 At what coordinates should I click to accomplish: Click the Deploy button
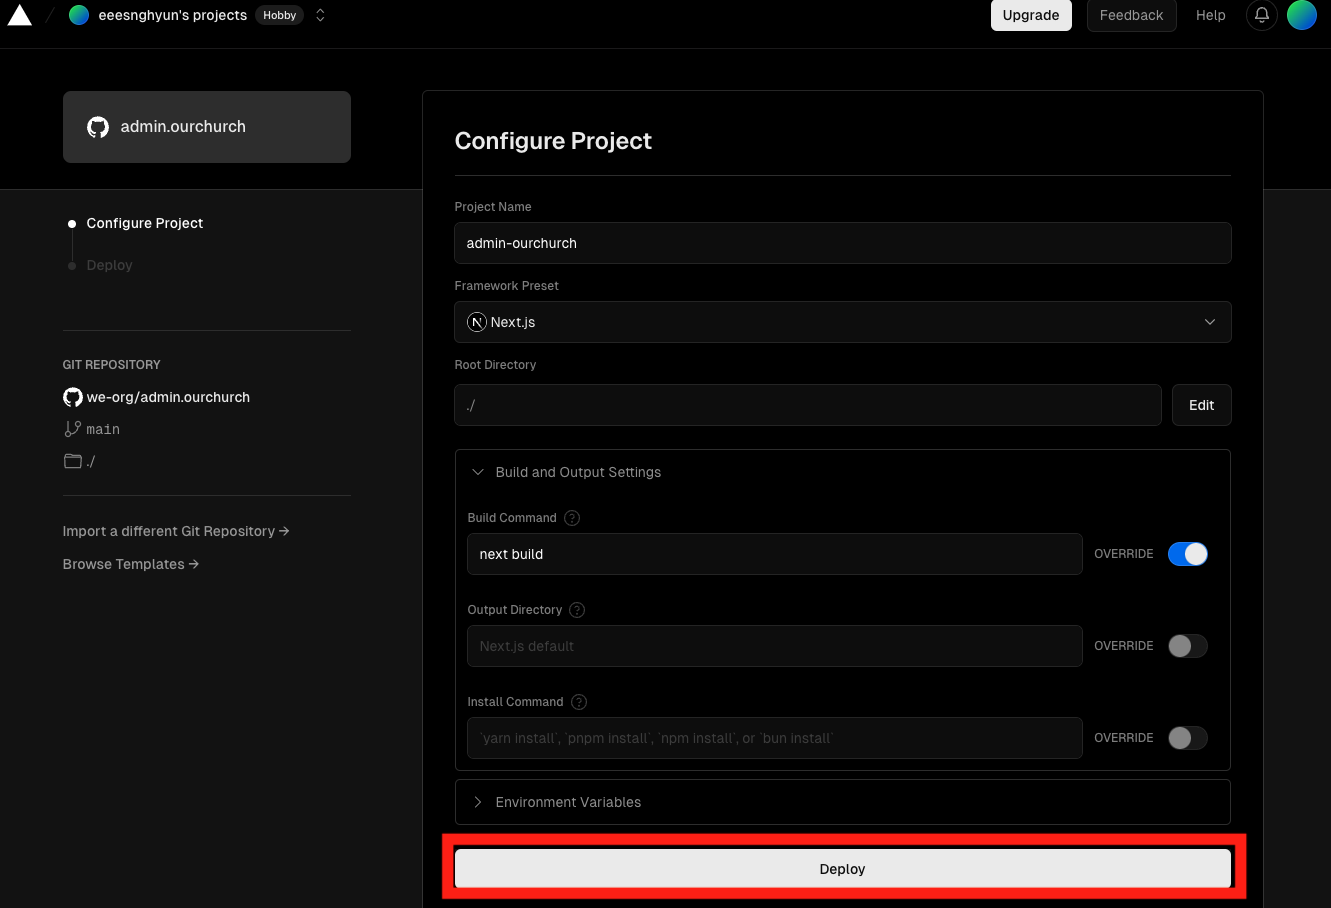(x=843, y=869)
